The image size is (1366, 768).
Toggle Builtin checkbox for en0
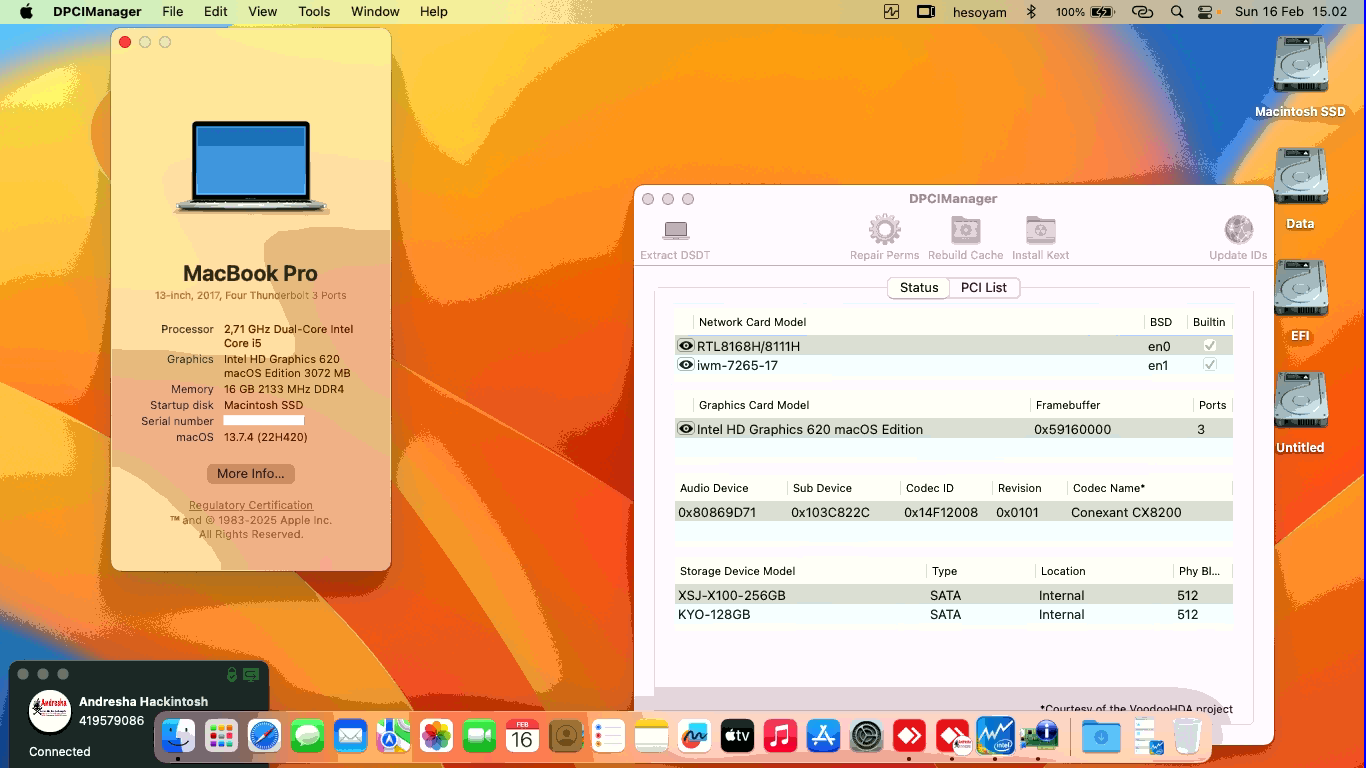tap(1209, 346)
